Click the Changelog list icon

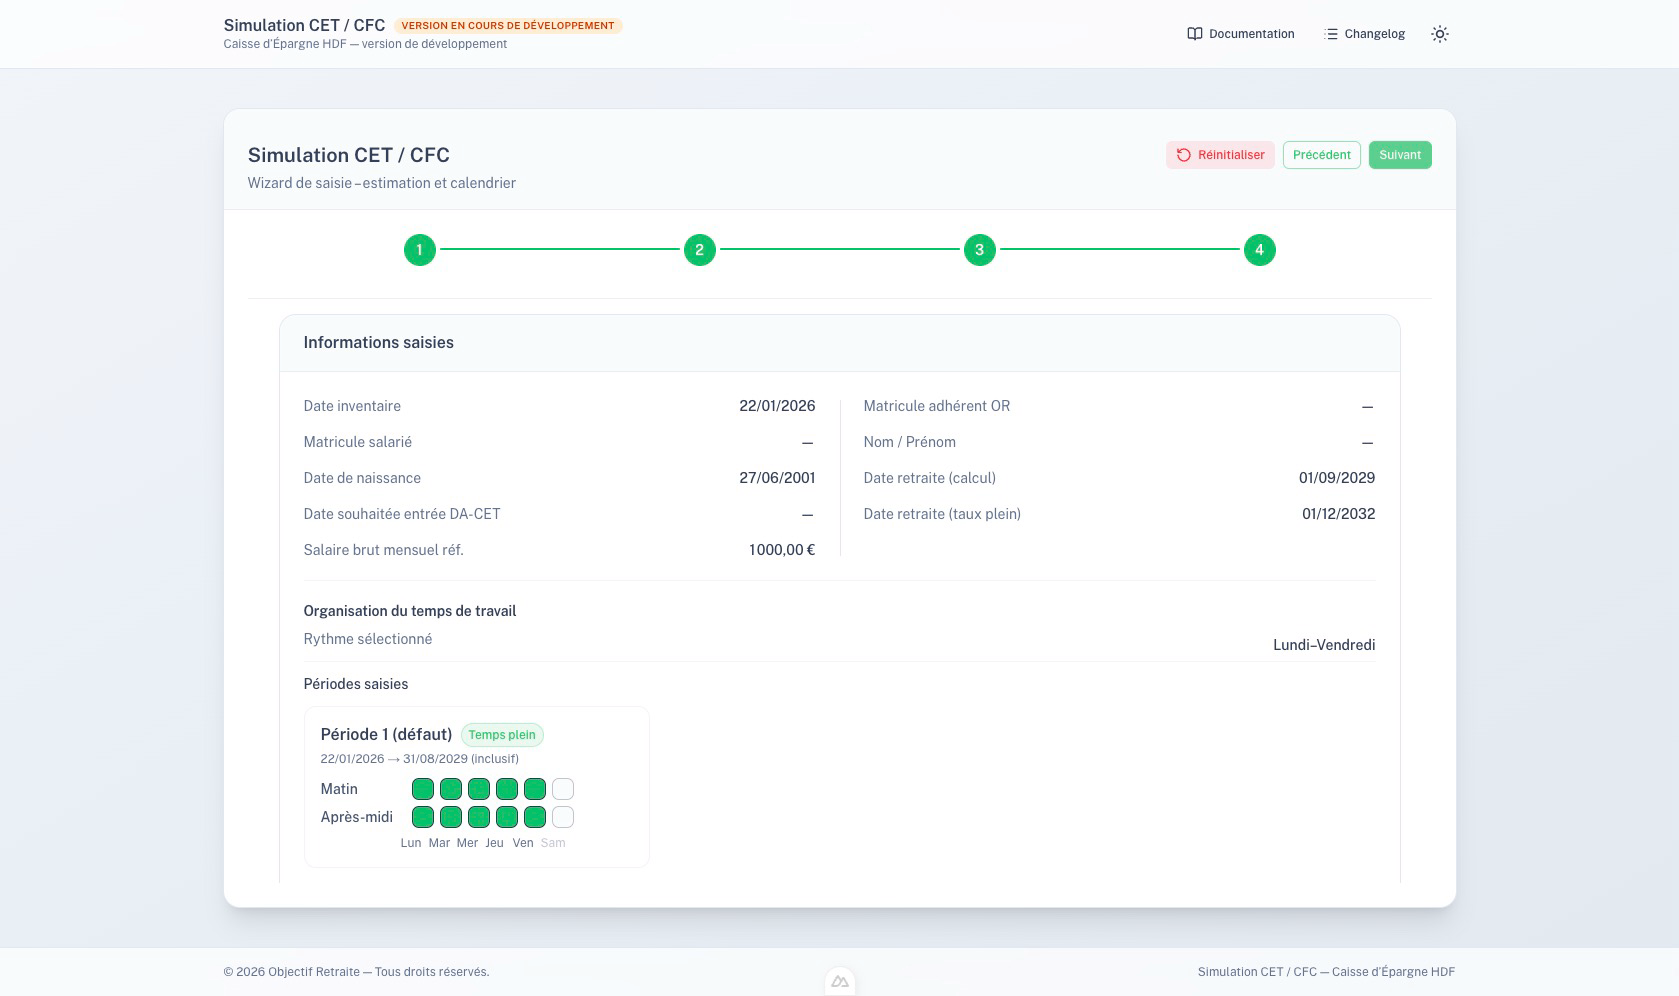click(x=1330, y=34)
